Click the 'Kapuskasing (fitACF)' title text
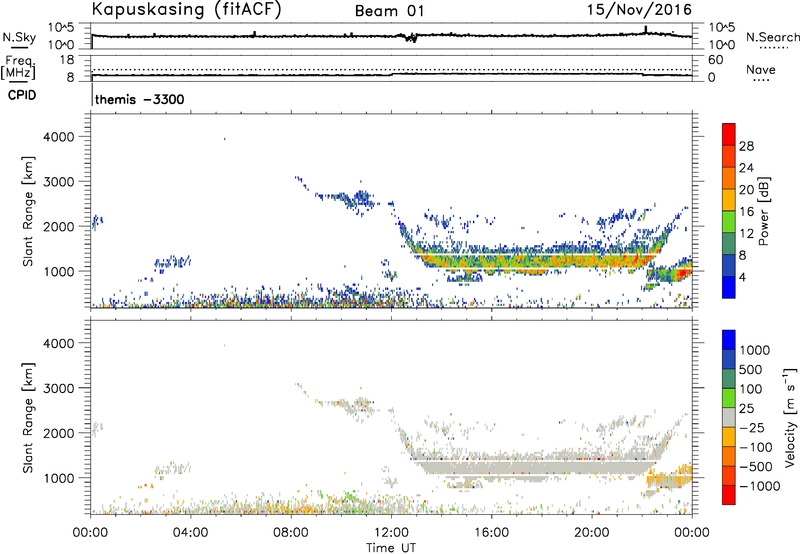Screen dimensions: 800x554 (x=186, y=9)
